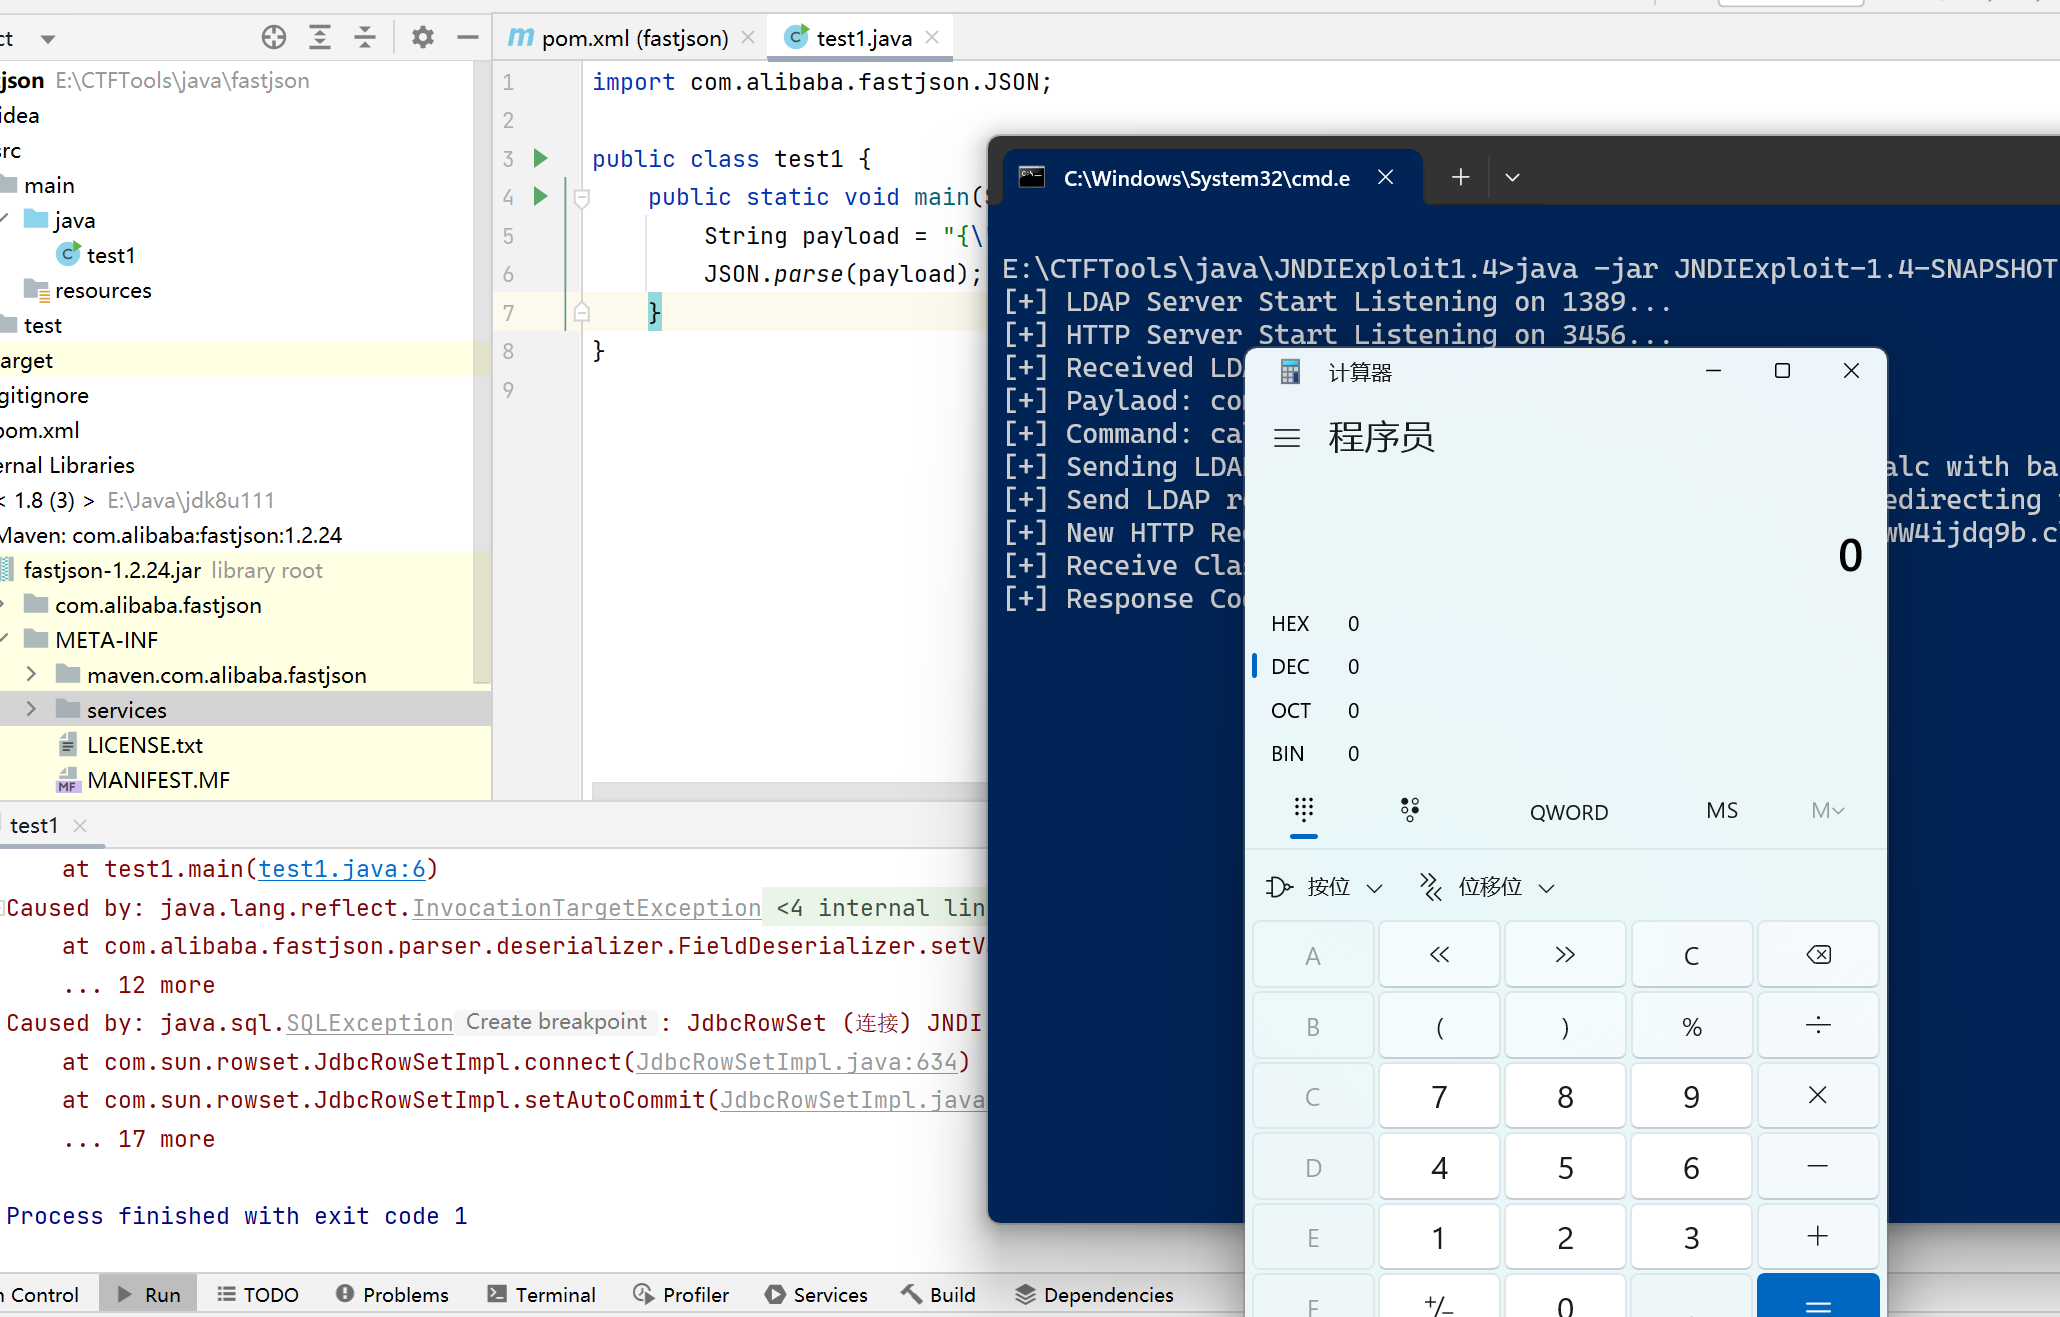Open the Terminal tool window

click(x=541, y=1295)
